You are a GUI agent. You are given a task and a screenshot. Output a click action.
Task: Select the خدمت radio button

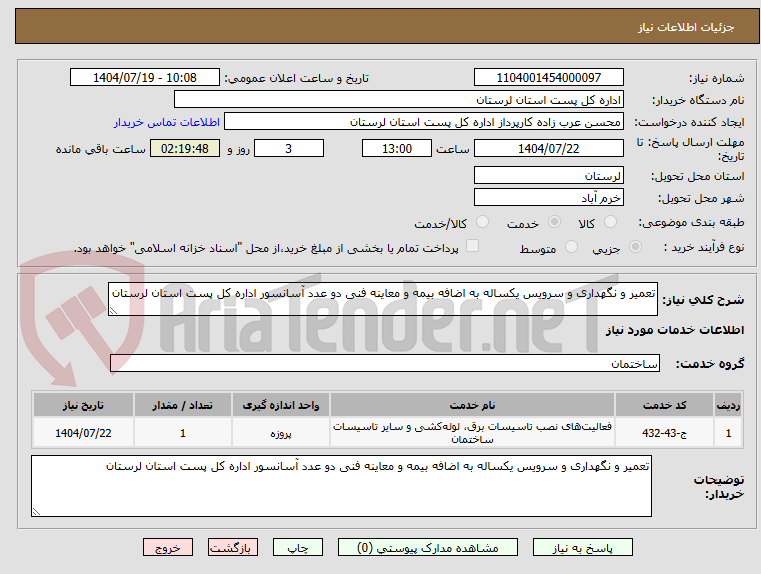click(554, 222)
